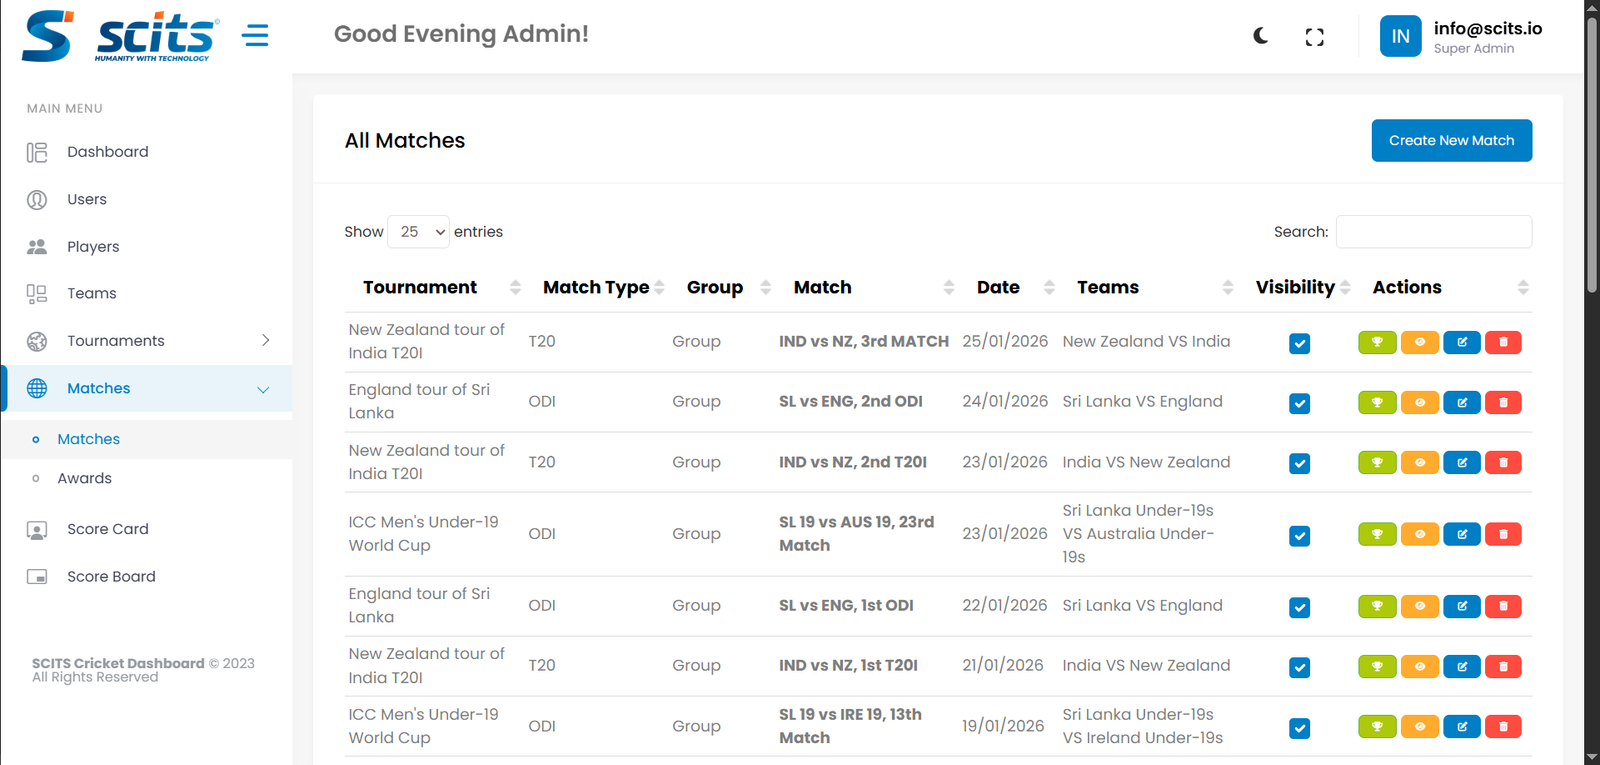This screenshot has width=1600, height=765.
Task: Collapse the sidebar with the hamburger icon
Action: 255,36
